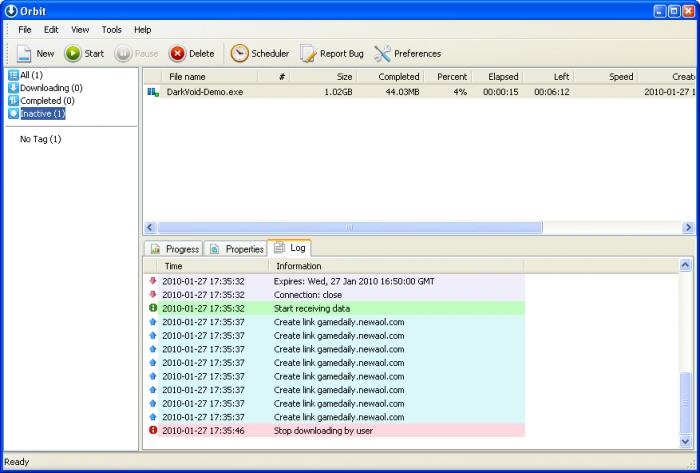Click the download list left scroll arrow
The image size is (700, 473).
point(150,228)
